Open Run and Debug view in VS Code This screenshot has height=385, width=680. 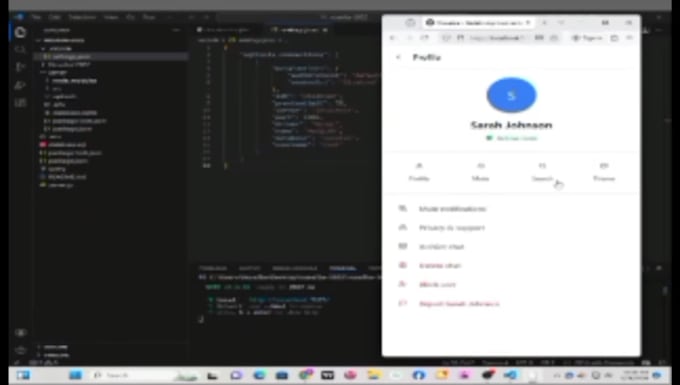click(x=20, y=85)
